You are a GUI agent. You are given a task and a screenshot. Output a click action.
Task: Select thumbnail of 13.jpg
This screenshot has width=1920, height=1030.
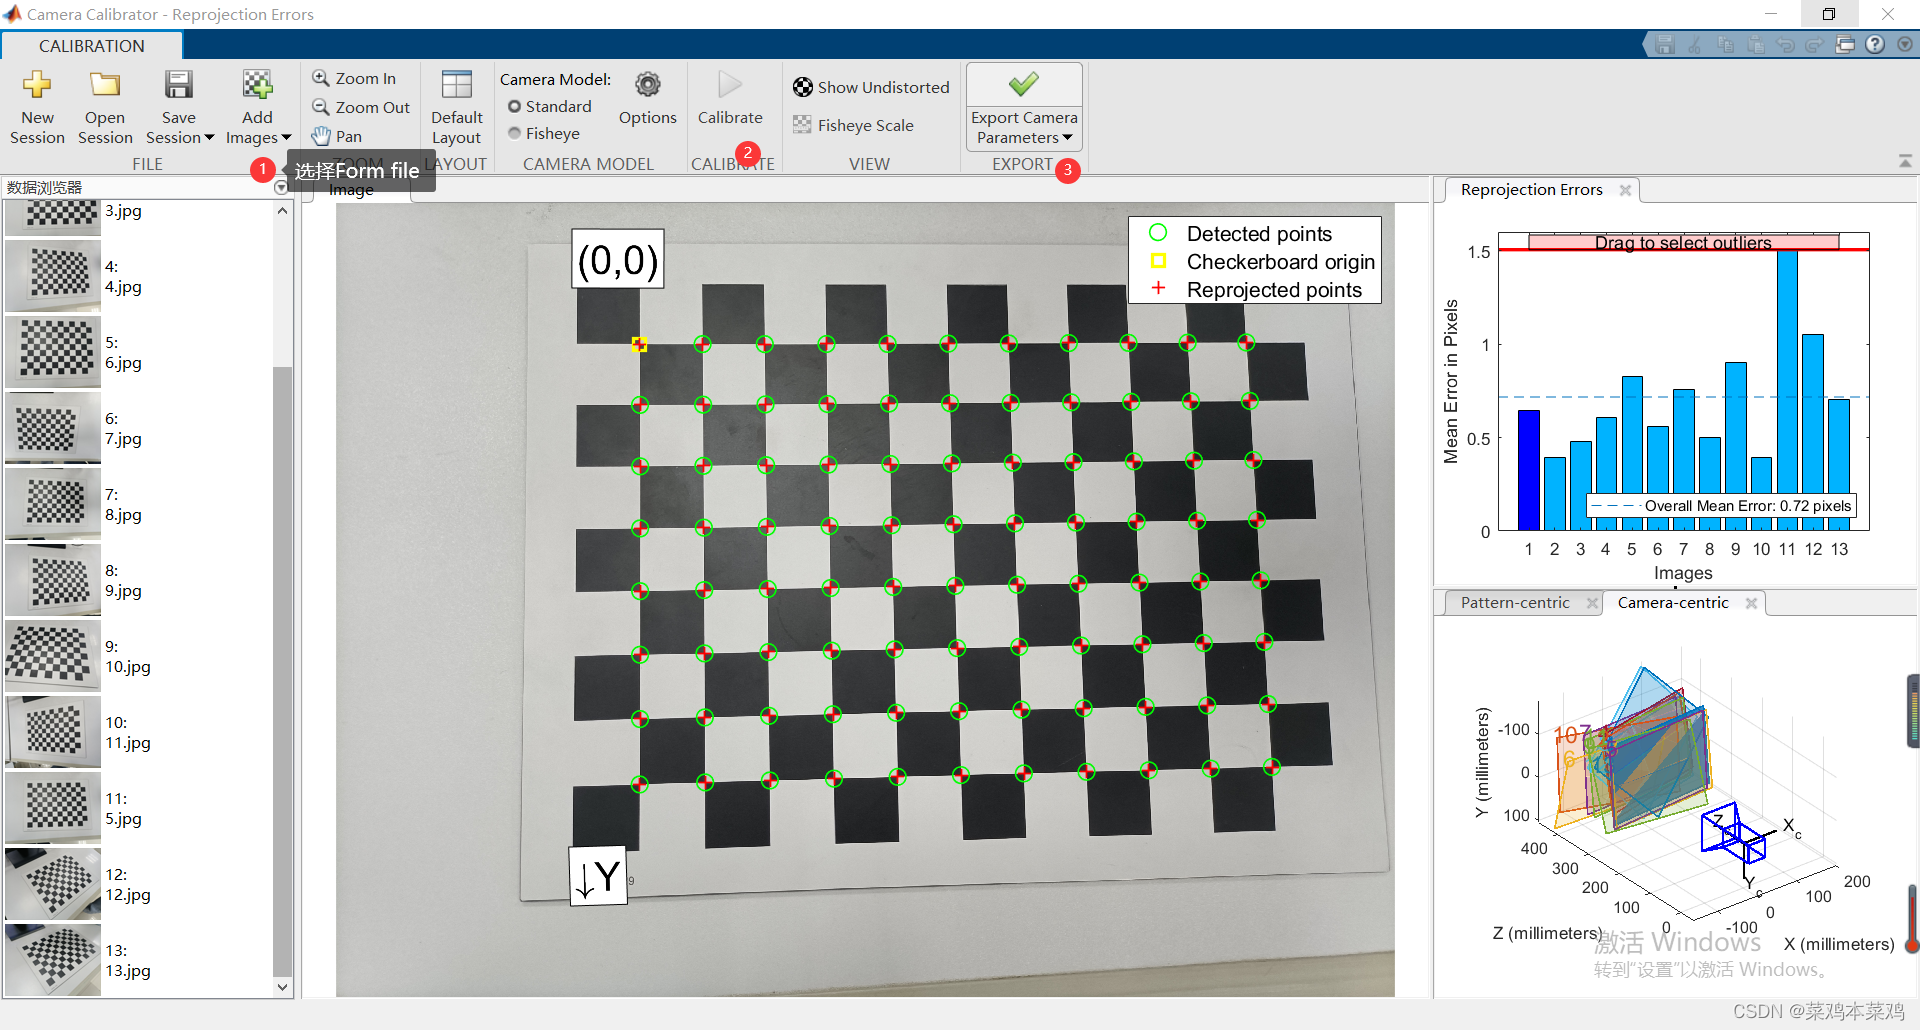click(53, 960)
